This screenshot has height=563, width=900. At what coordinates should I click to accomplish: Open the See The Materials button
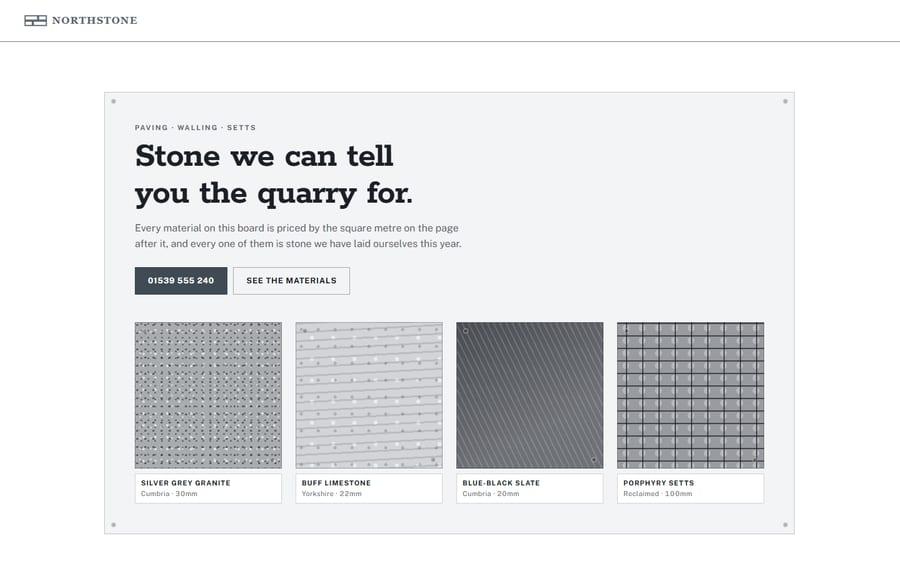pos(291,281)
